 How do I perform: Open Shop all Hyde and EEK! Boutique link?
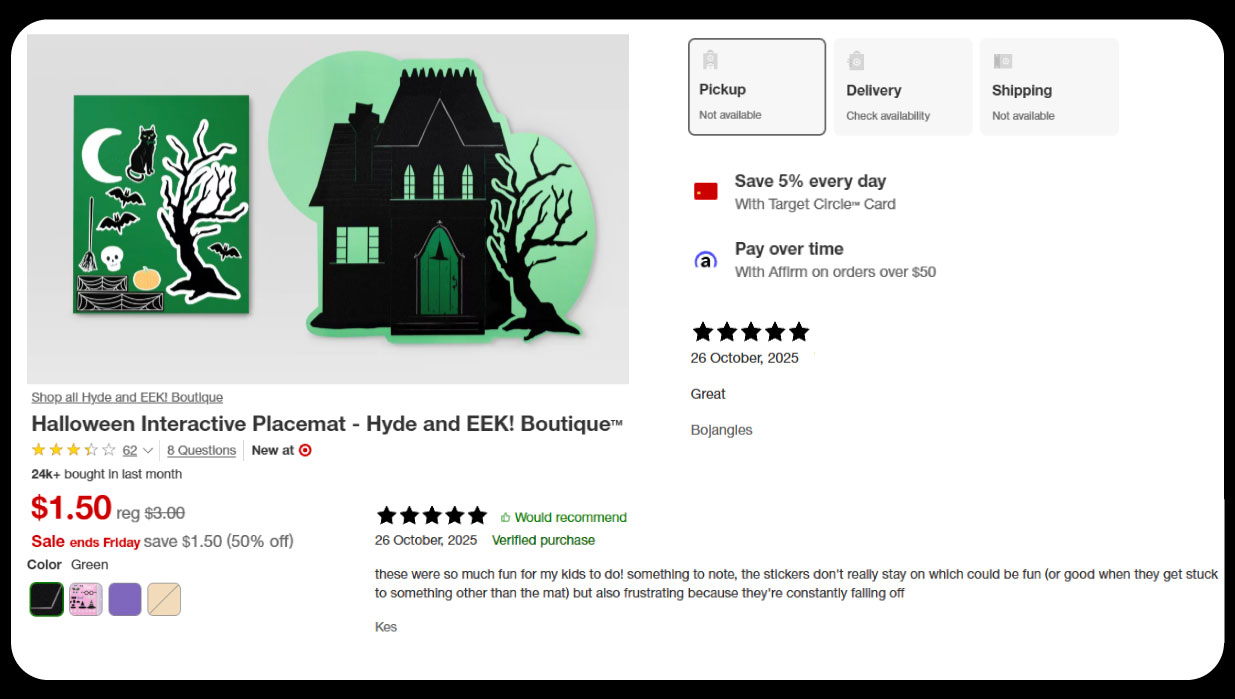[x=127, y=397]
